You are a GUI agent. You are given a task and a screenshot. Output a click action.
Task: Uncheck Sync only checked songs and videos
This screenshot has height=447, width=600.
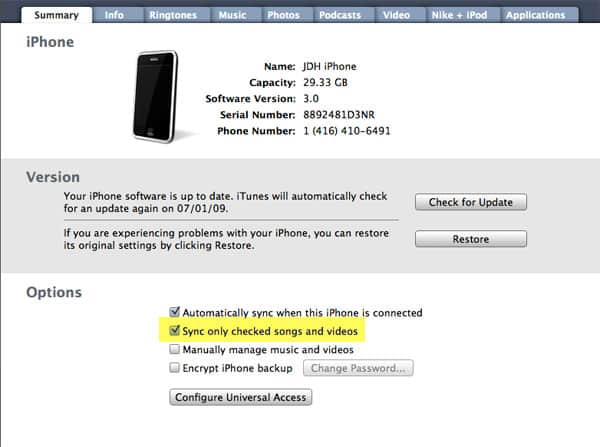point(174,330)
